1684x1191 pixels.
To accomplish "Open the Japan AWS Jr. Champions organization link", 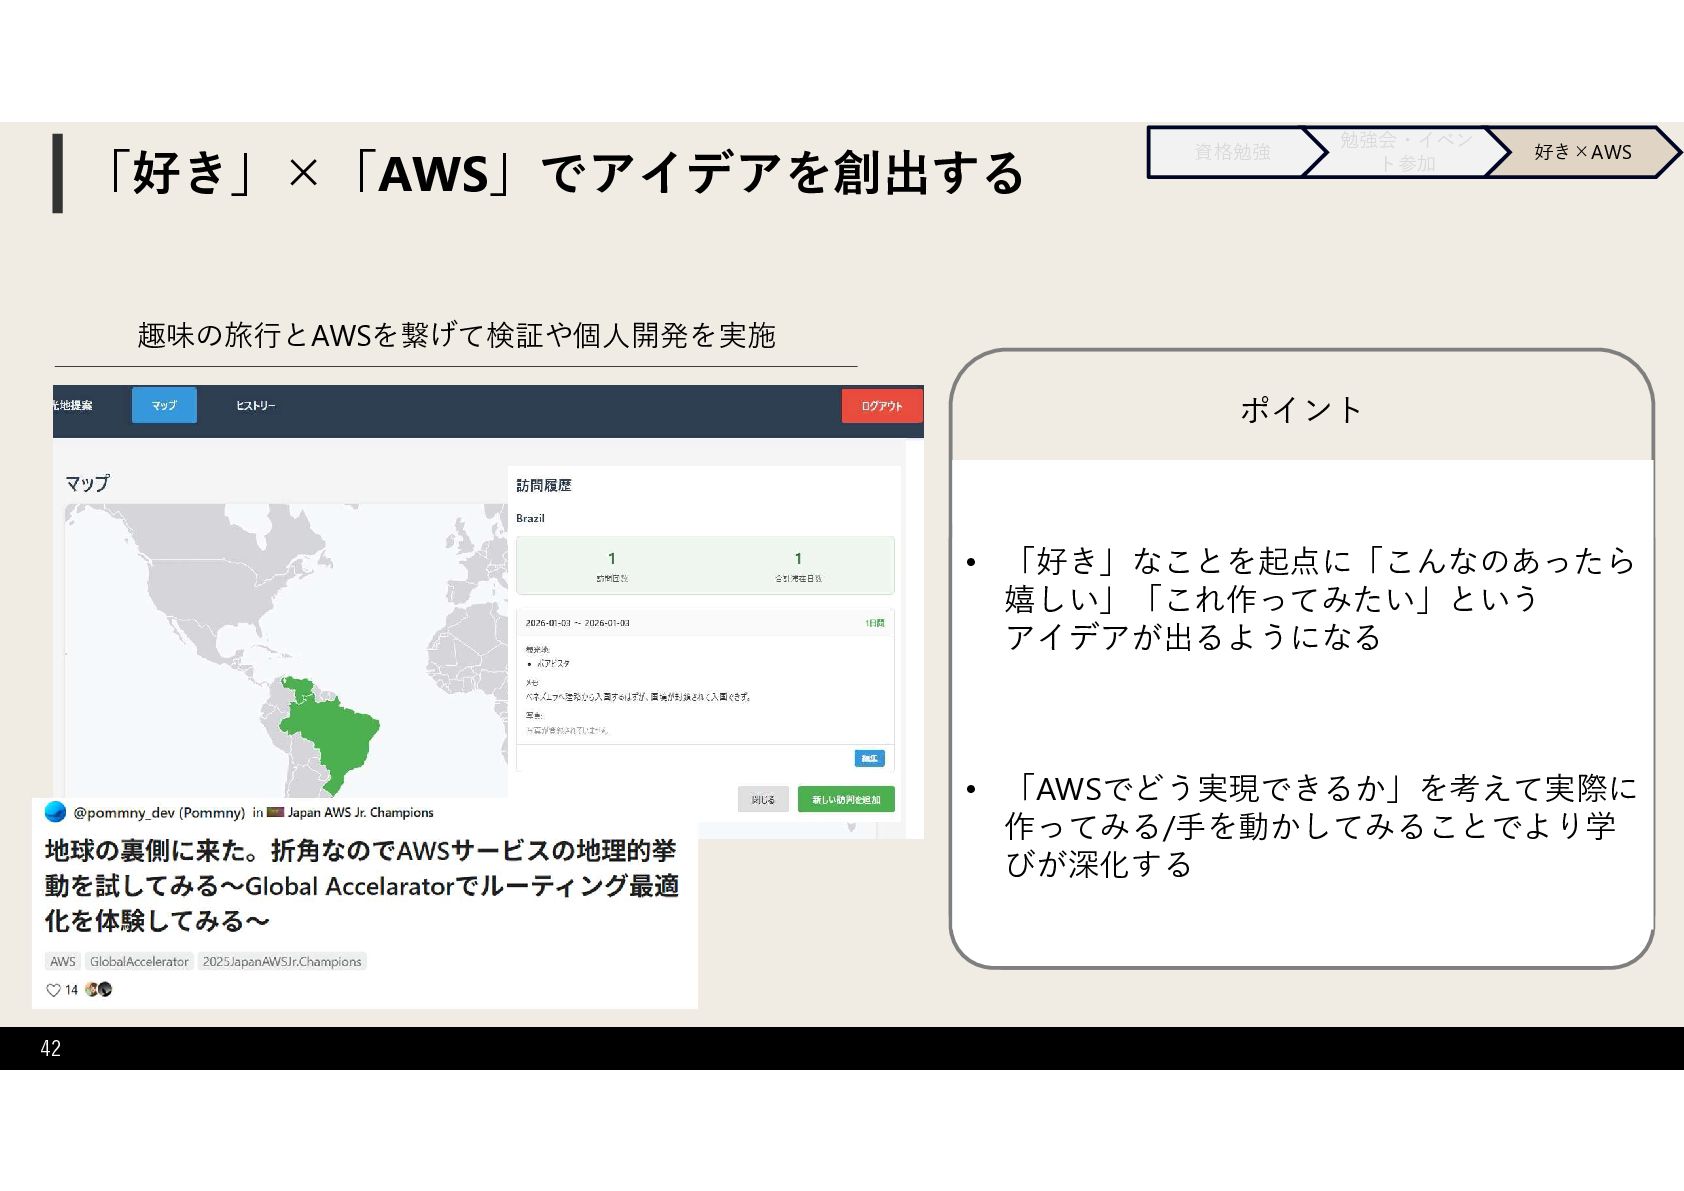I will click(x=360, y=812).
